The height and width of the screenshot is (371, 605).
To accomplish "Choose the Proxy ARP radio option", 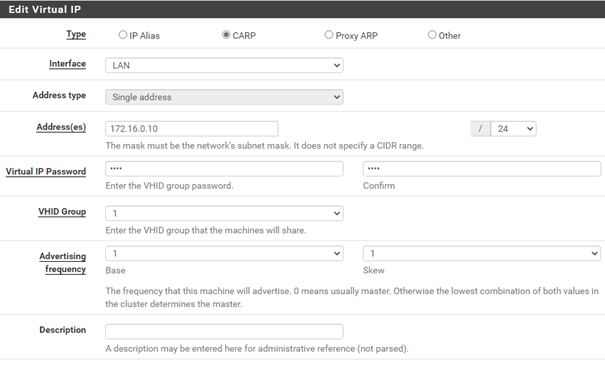I will [x=329, y=35].
